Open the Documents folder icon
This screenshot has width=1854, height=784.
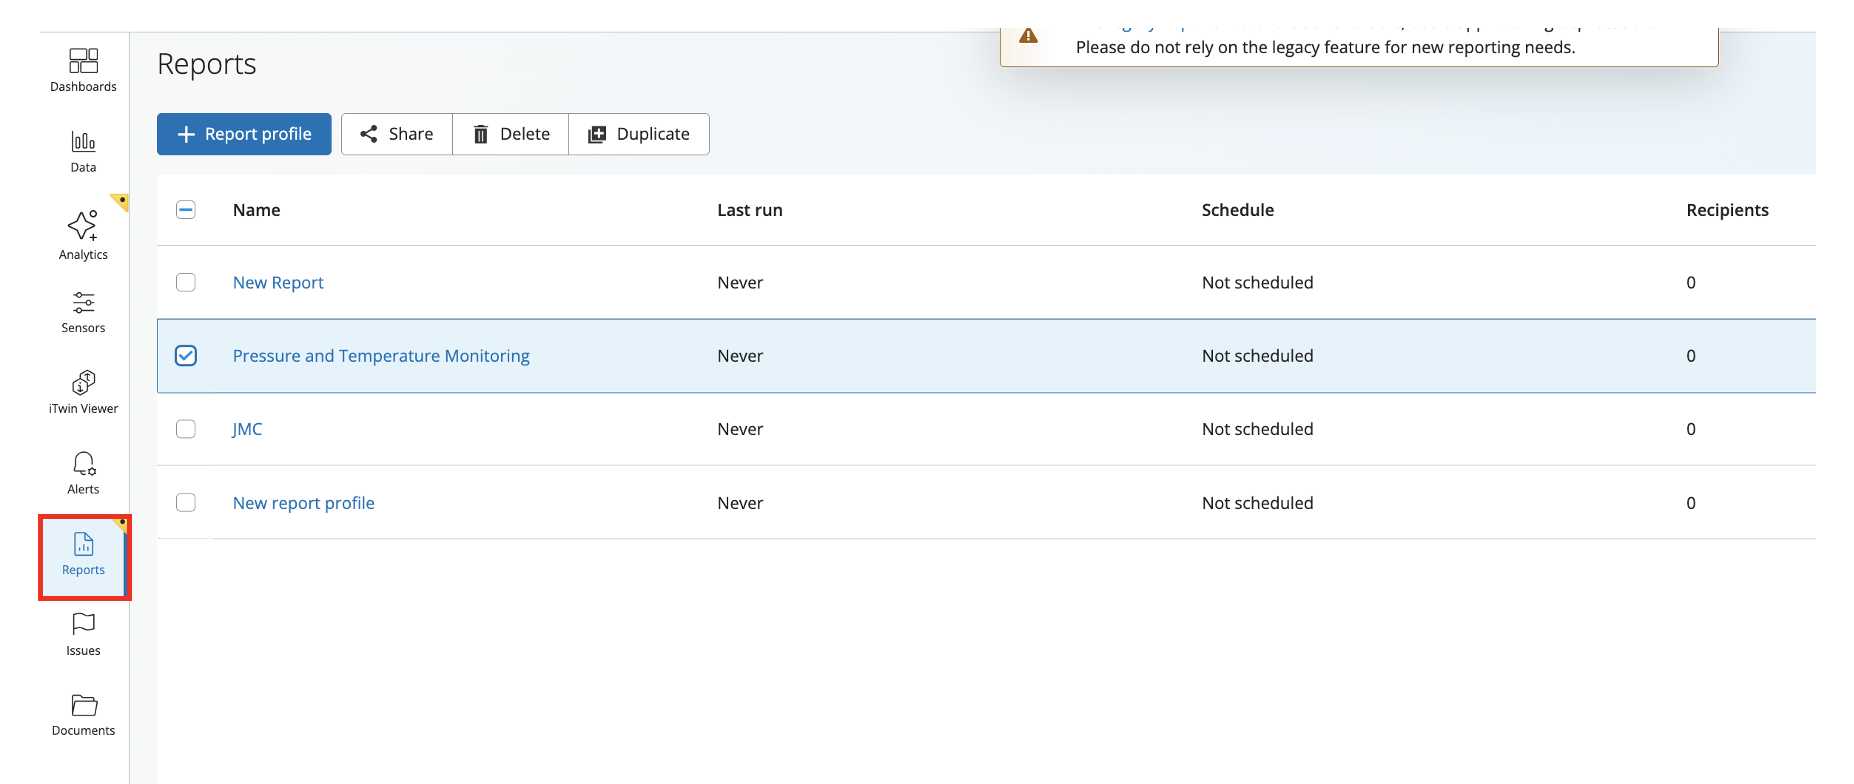tap(83, 706)
